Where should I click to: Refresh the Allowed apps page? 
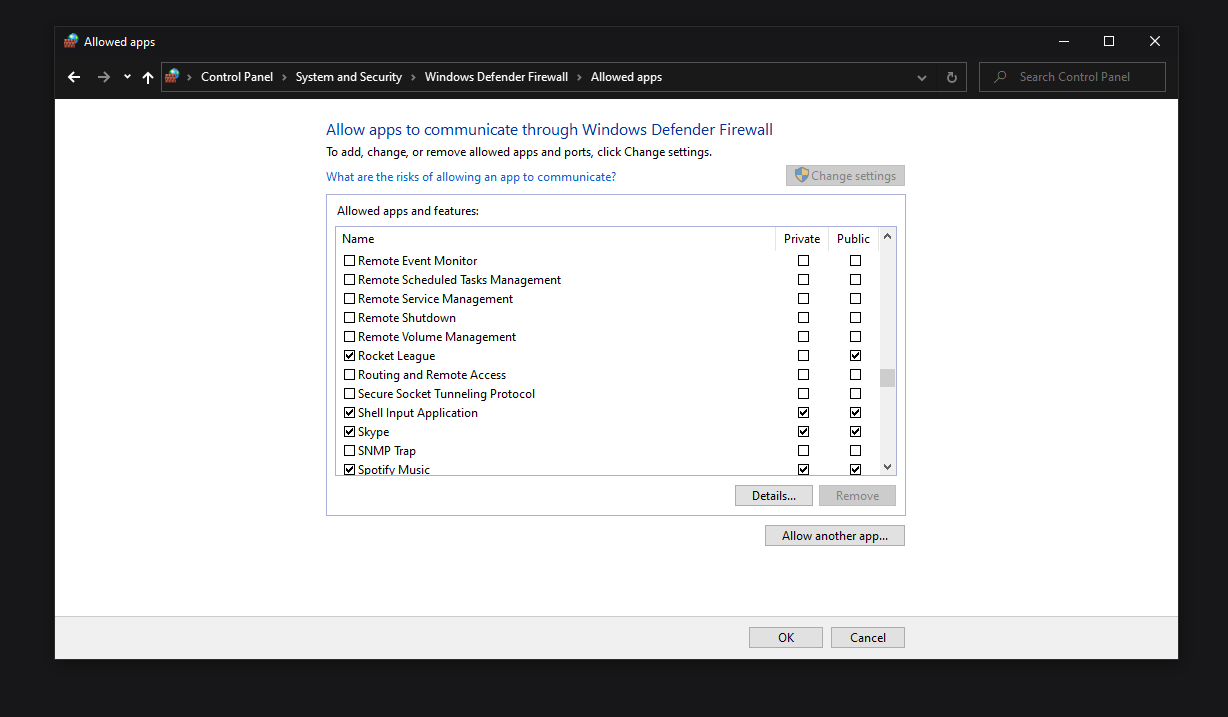coord(951,77)
